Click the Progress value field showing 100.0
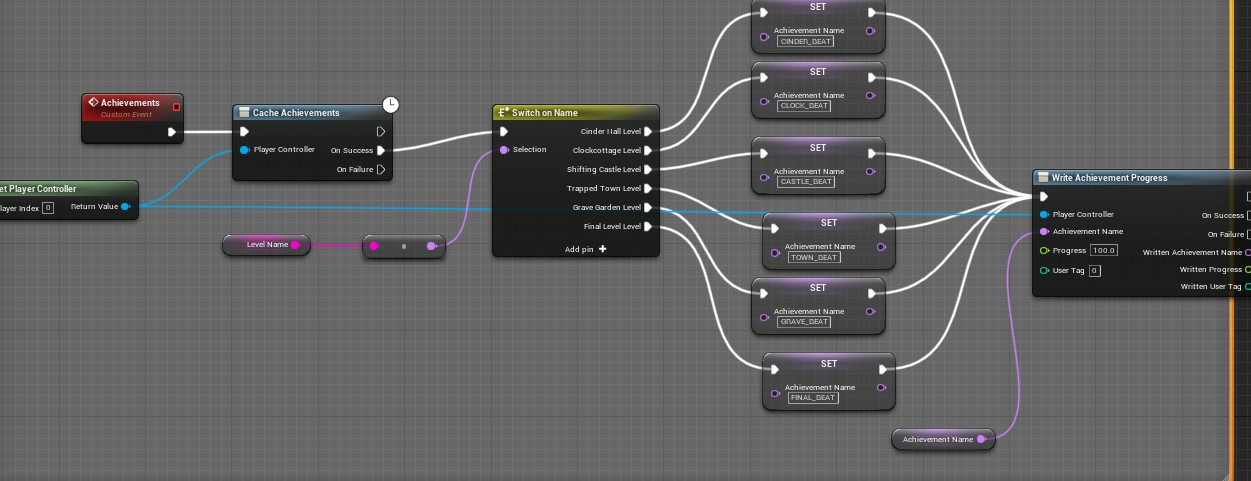Screen dimensions: 1251x481 tap(1104, 251)
